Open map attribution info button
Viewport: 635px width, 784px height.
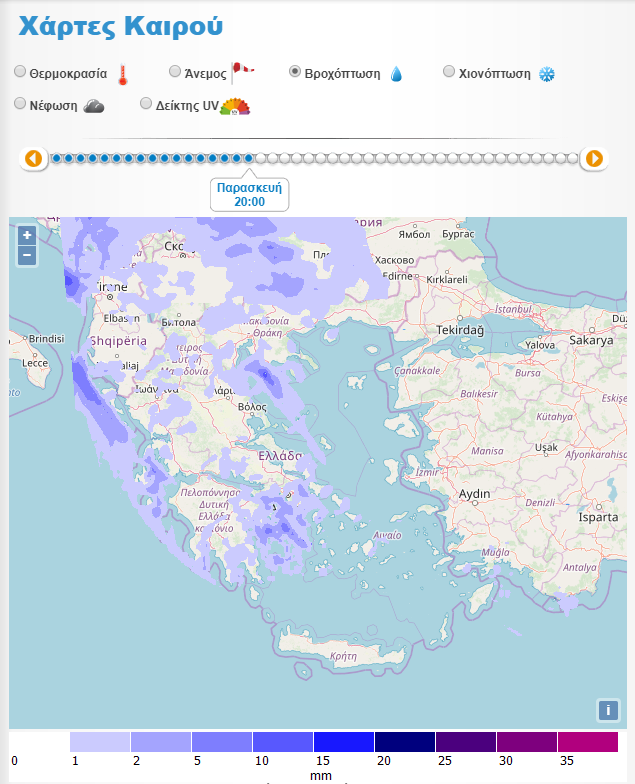click(x=608, y=710)
